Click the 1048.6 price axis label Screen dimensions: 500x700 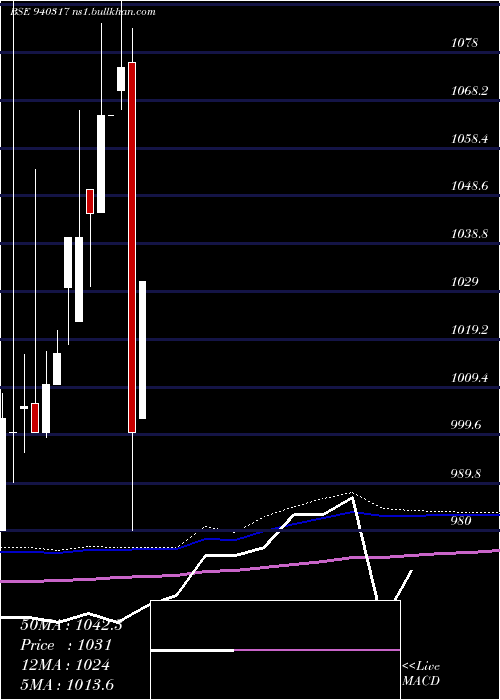(469, 186)
